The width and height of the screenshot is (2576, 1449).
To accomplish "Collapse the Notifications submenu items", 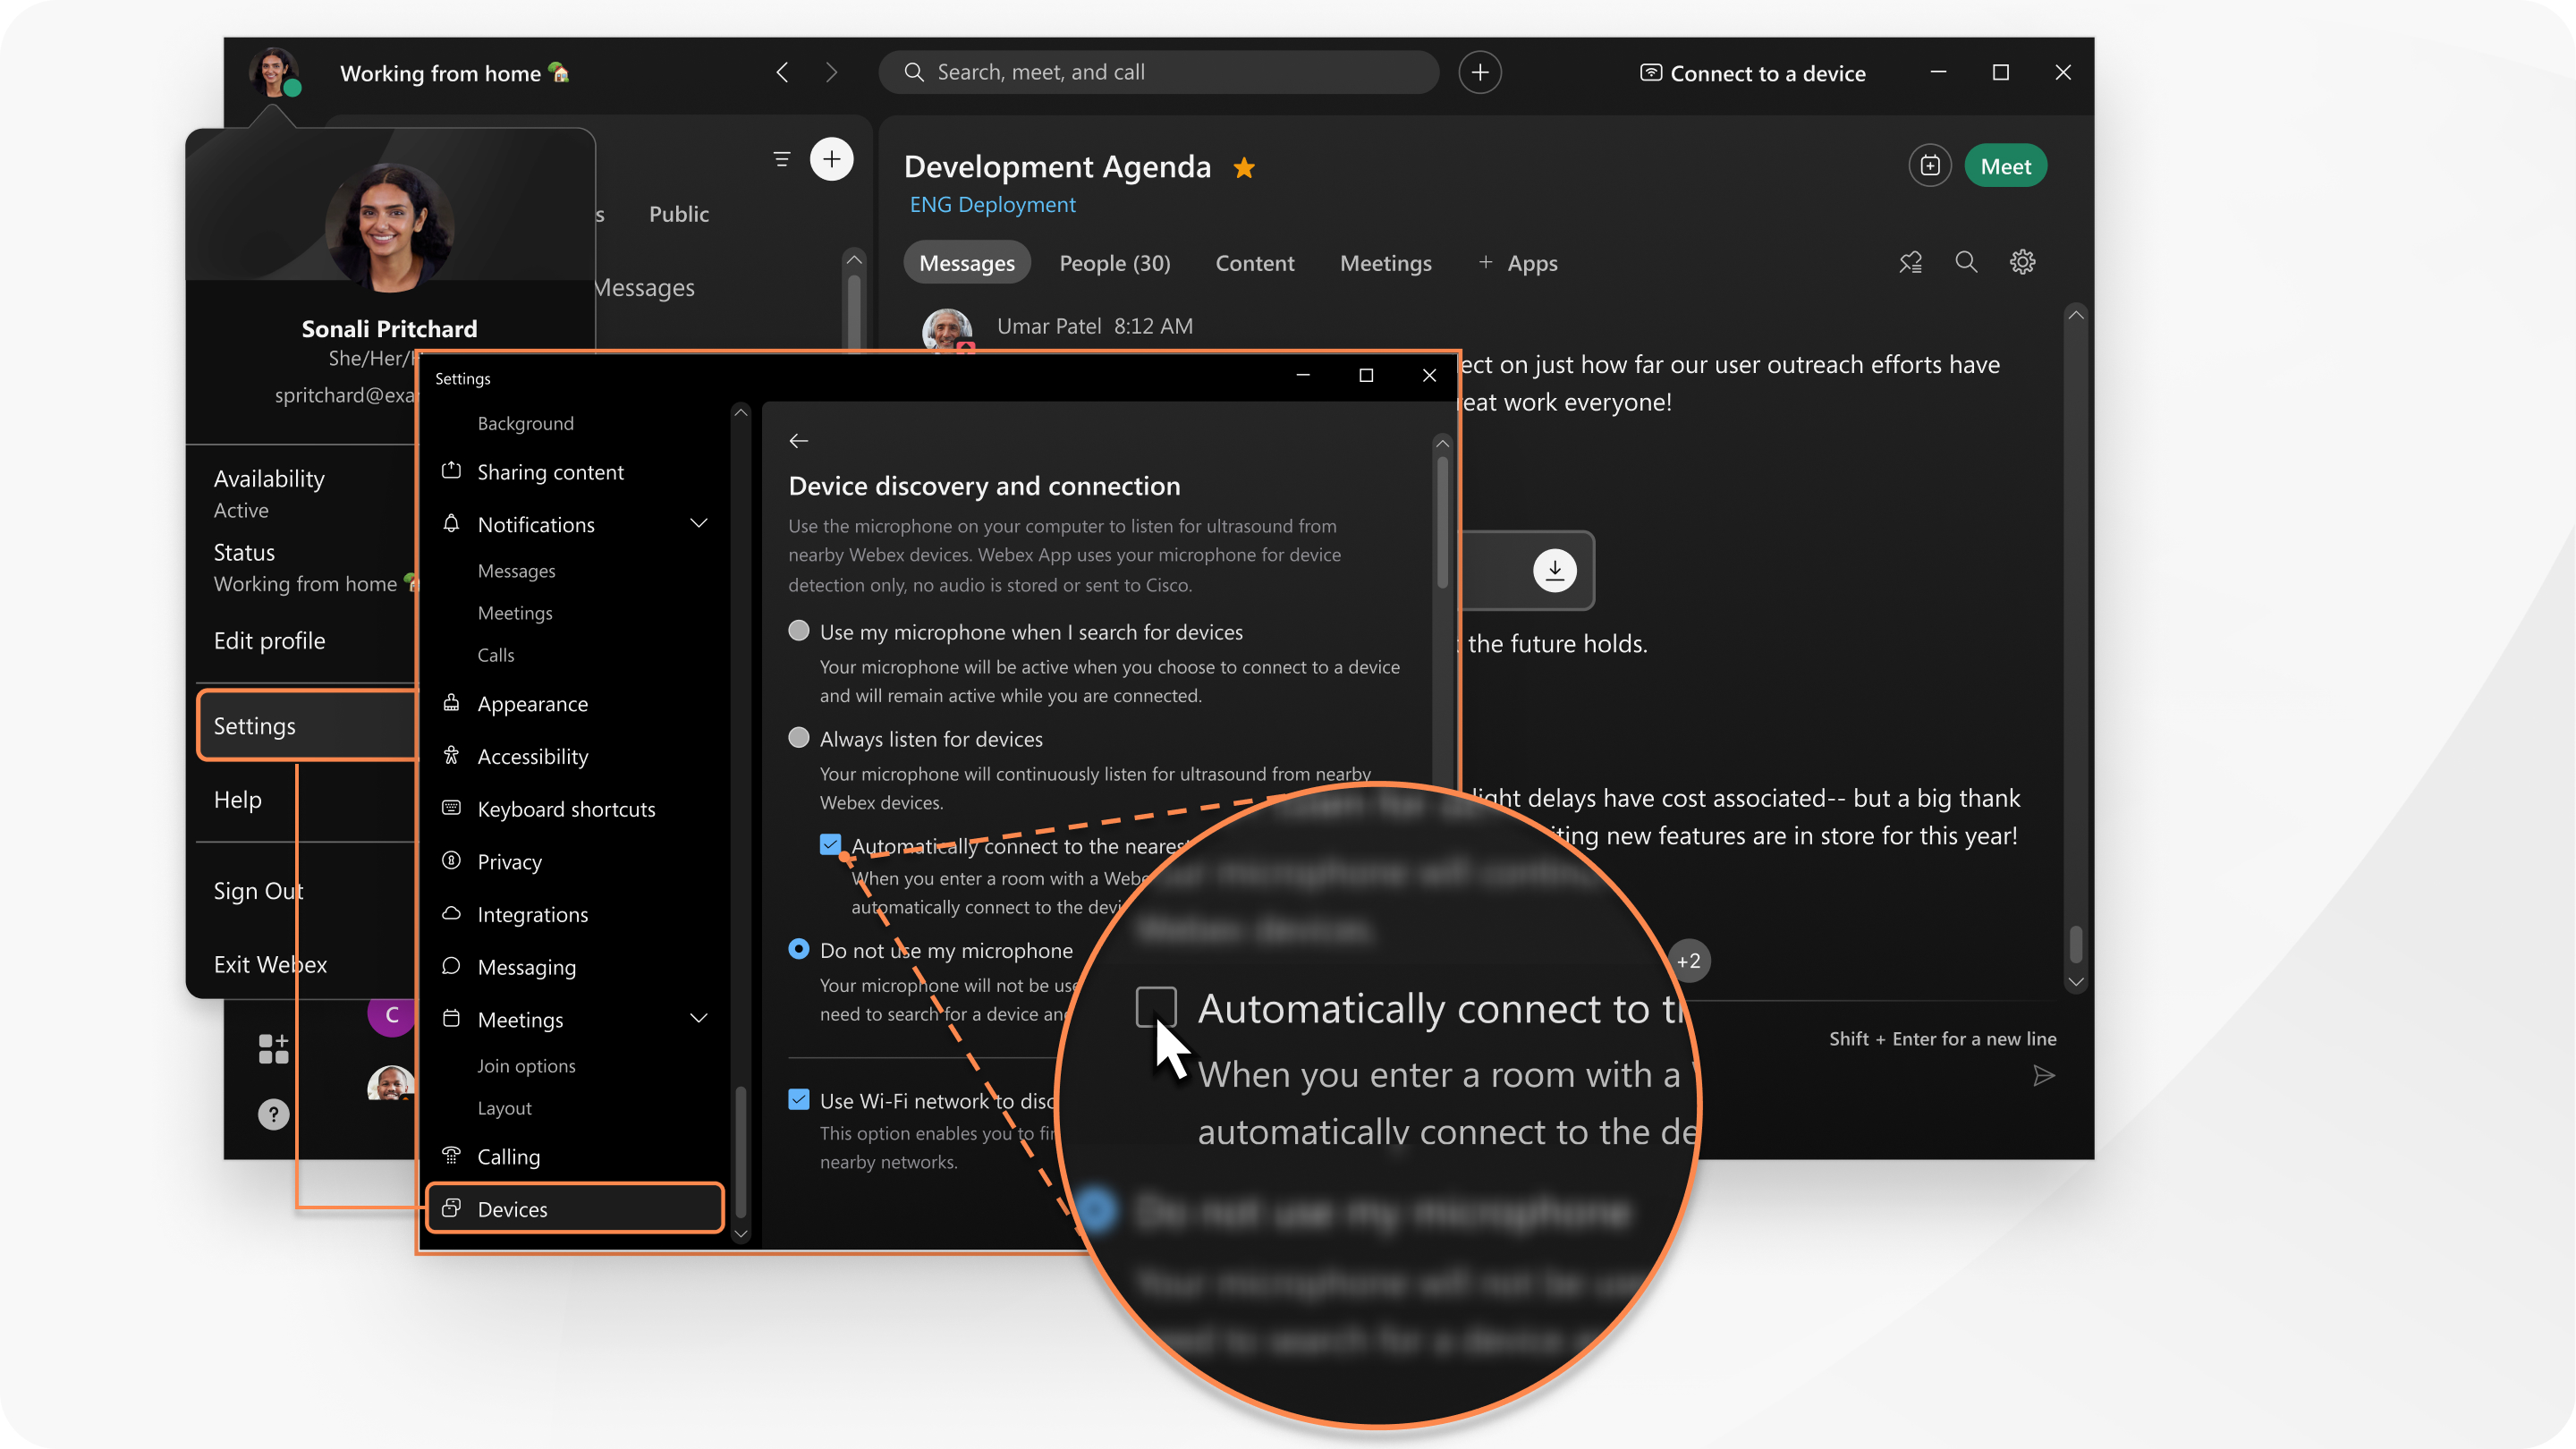I will [x=700, y=523].
